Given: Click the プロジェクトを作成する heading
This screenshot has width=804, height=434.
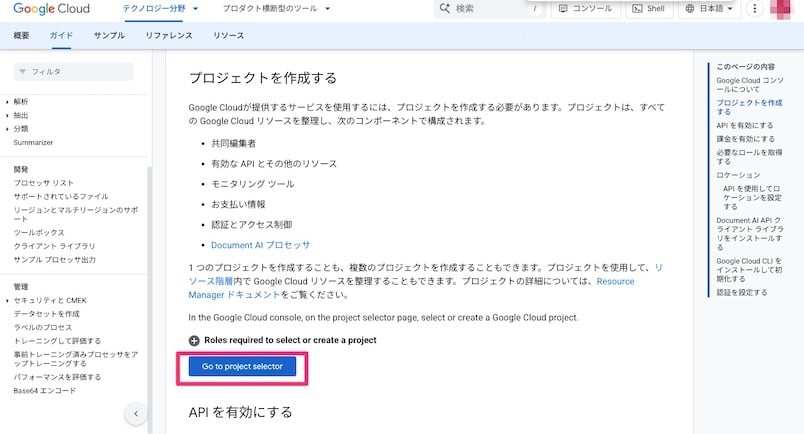Looking at the screenshot, I should coord(263,78).
